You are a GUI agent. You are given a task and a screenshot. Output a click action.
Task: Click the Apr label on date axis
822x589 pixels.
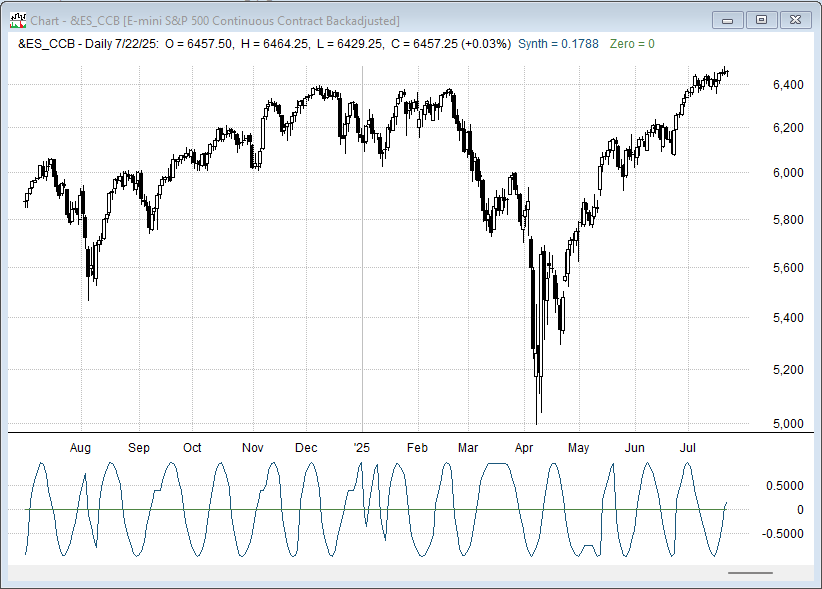525,448
